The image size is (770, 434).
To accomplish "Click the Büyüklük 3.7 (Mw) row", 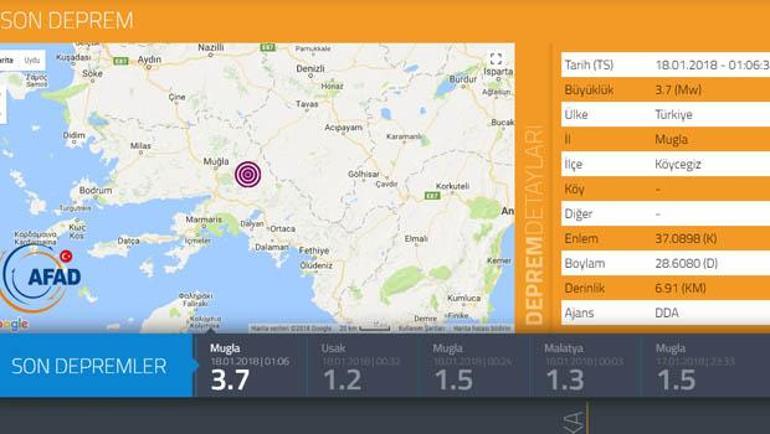I will (664, 90).
